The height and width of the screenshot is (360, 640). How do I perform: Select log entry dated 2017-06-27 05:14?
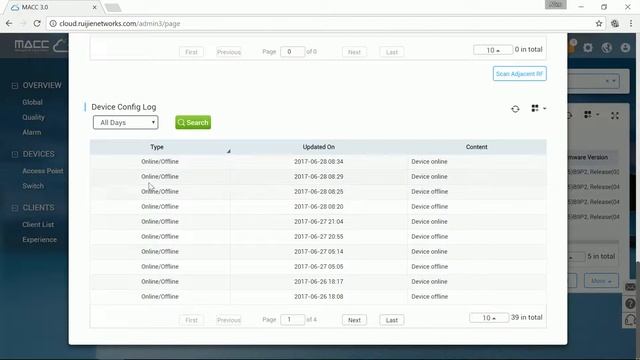pos(318,251)
